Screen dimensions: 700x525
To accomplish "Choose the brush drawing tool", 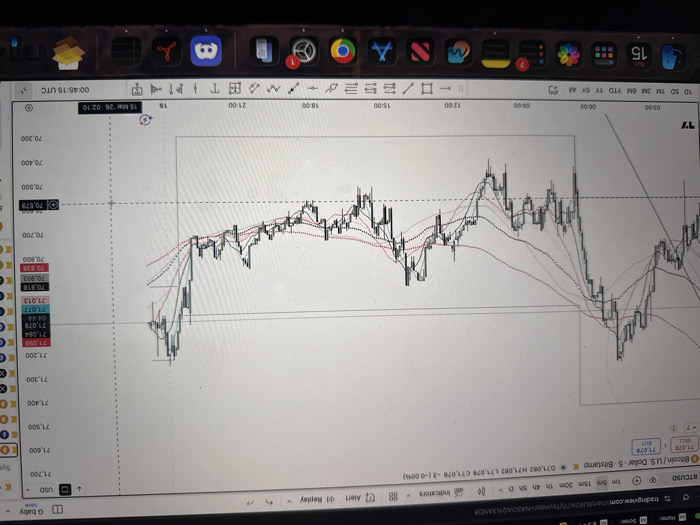I will (x=332, y=88).
